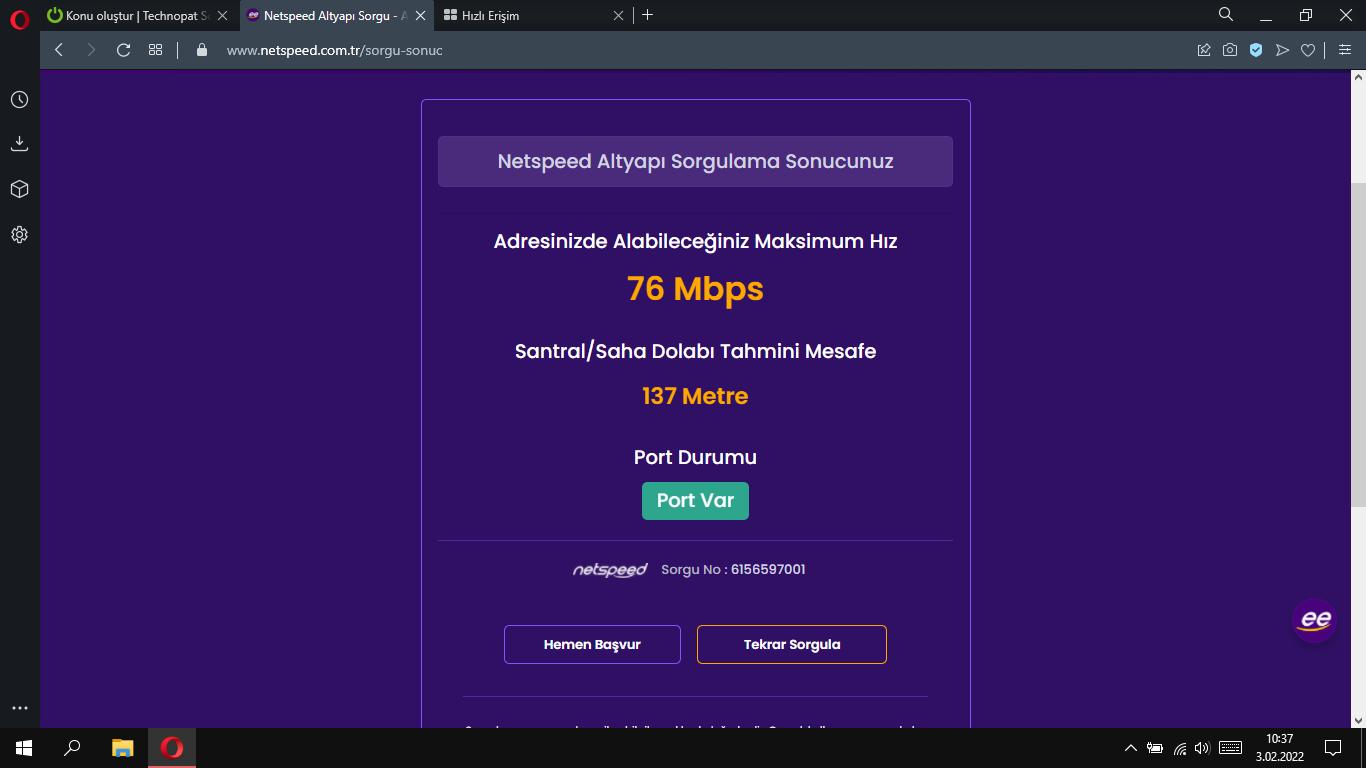The width and height of the screenshot is (1366, 768).
Task: Focus the netspeed.com.tr address bar
Action: point(690,50)
